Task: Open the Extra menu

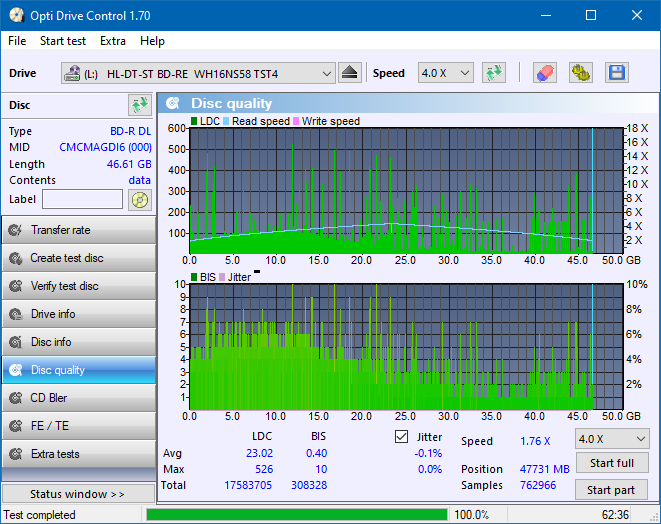Action: (113, 41)
